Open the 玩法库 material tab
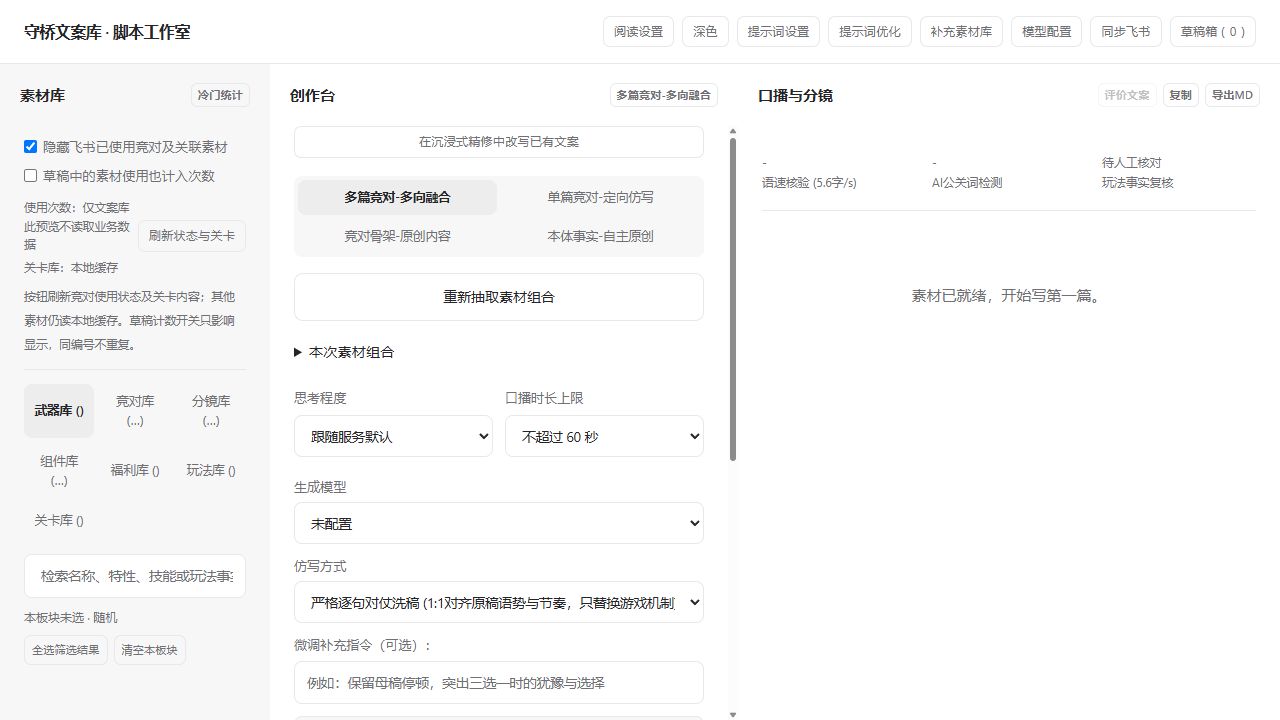The image size is (1280, 720). coord(211,471)
